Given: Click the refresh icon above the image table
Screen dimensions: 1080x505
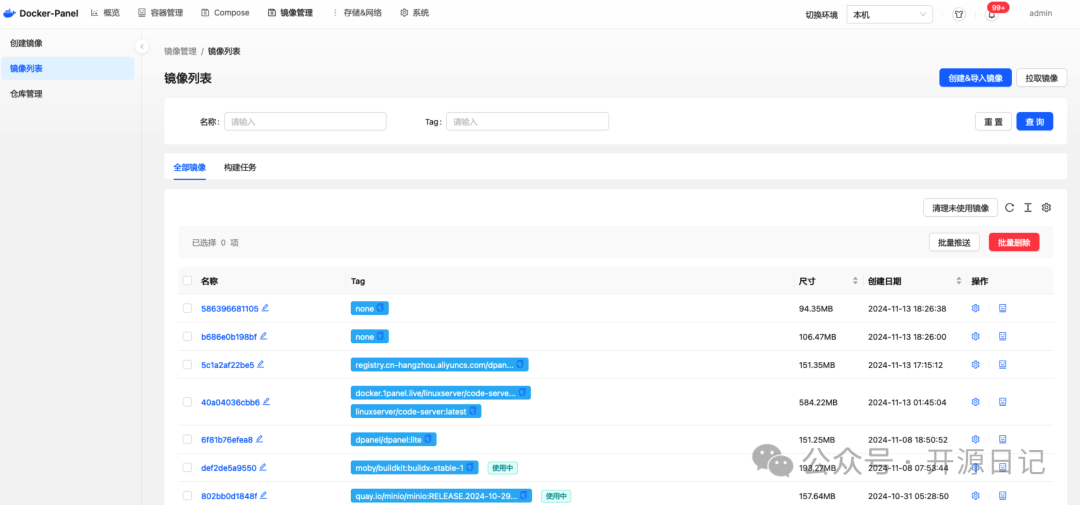Looking at the screenshot, I should (1009, 207).
